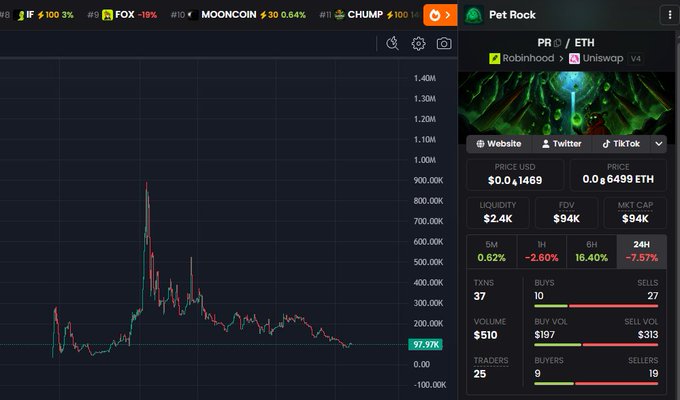This screenshot has width=680, height=400.
Task: Select the 6H timeframe tab
Action: point(592,252)
